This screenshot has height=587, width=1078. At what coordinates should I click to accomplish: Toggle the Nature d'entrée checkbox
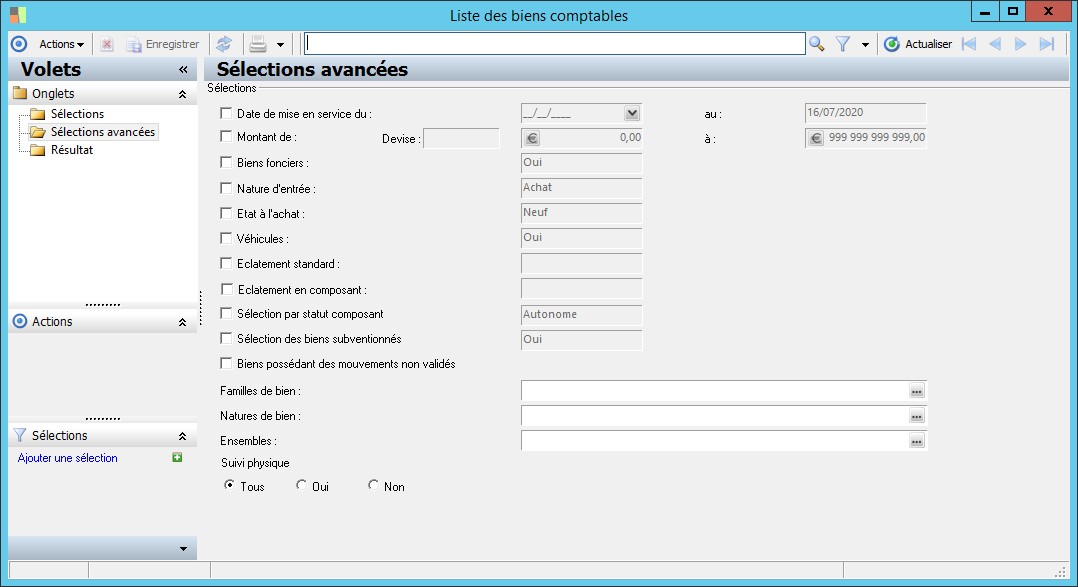(226, 188)
